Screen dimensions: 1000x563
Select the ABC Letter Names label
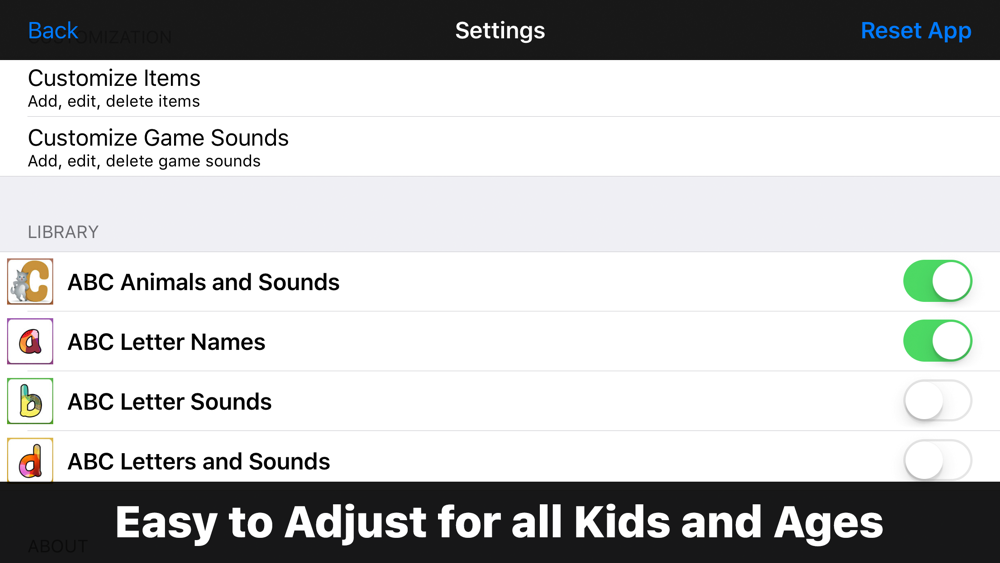[166, 342]
